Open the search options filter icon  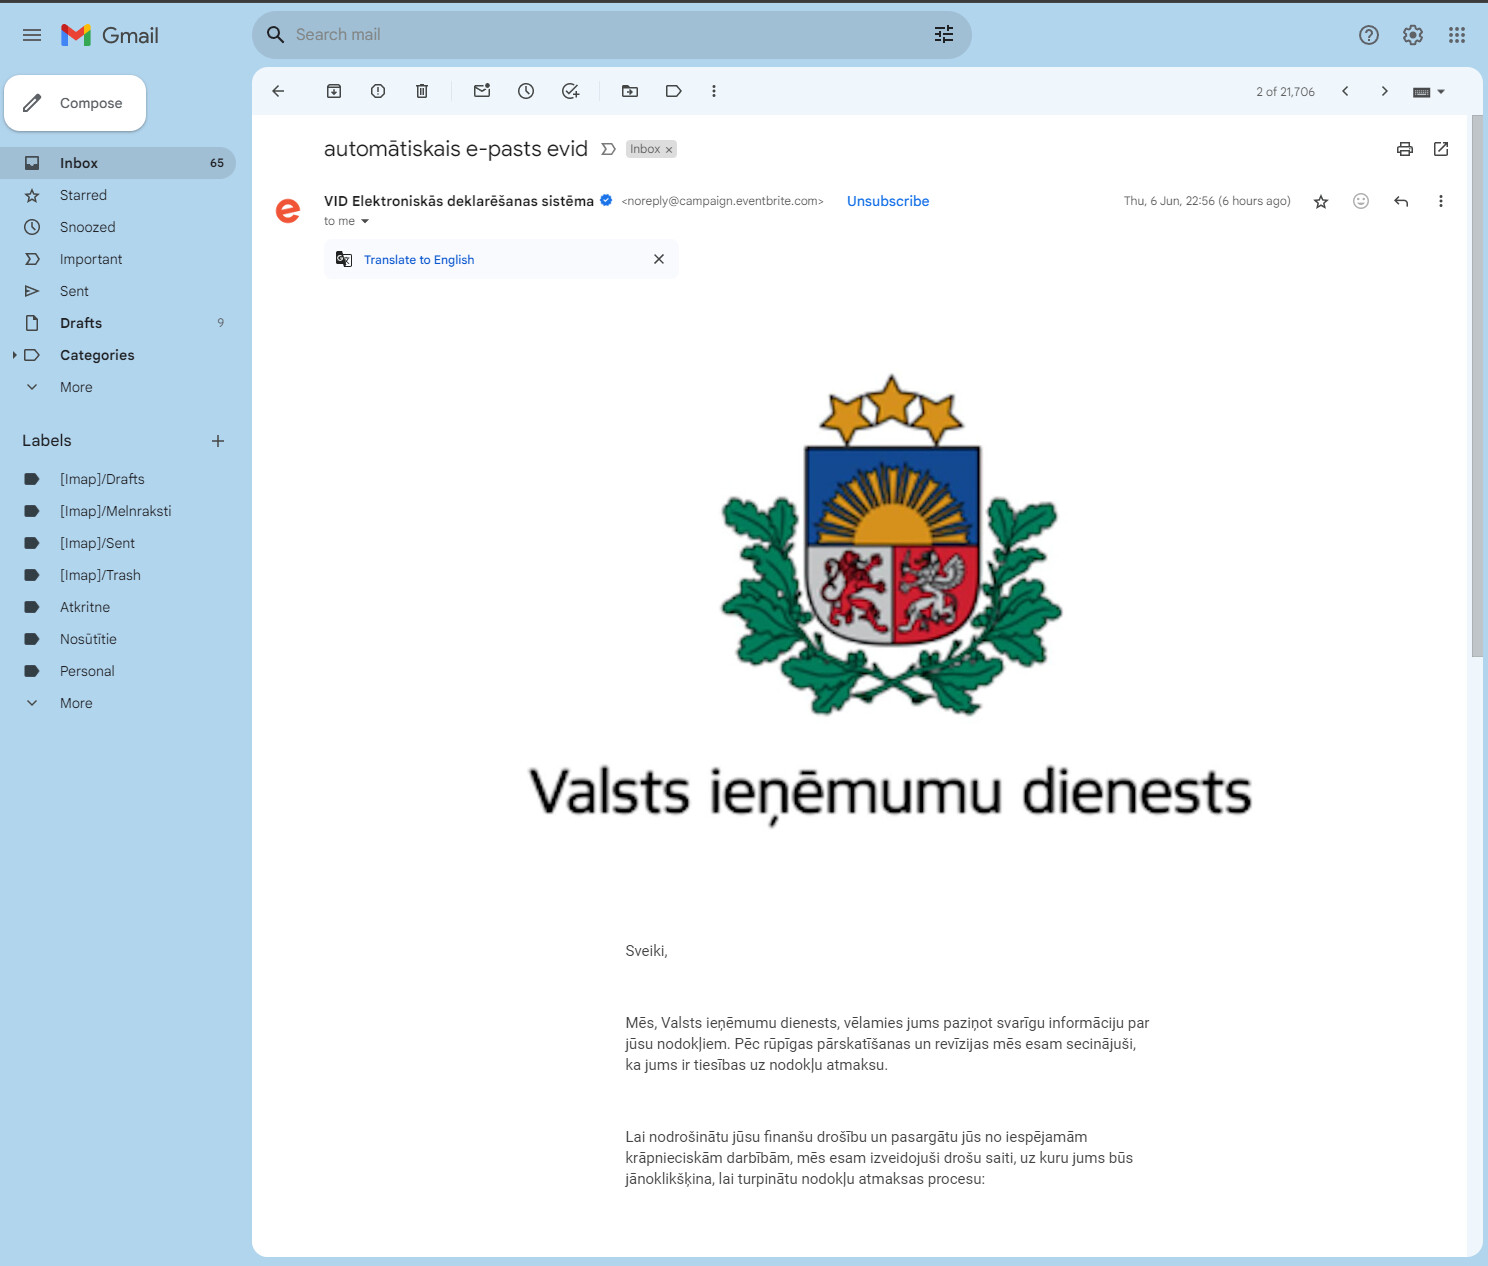click(944, 35)
